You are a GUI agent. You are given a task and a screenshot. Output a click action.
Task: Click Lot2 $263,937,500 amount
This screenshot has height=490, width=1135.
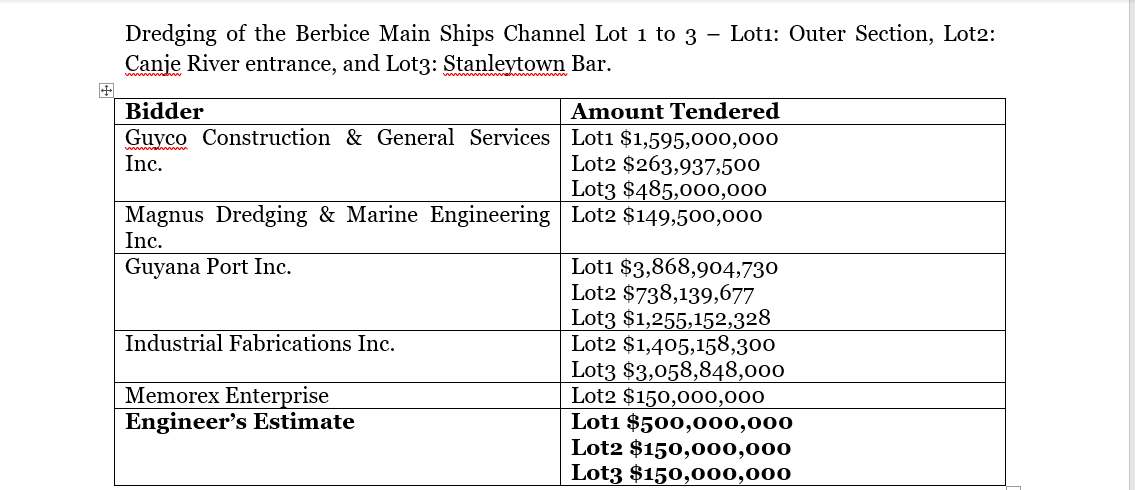665,164
